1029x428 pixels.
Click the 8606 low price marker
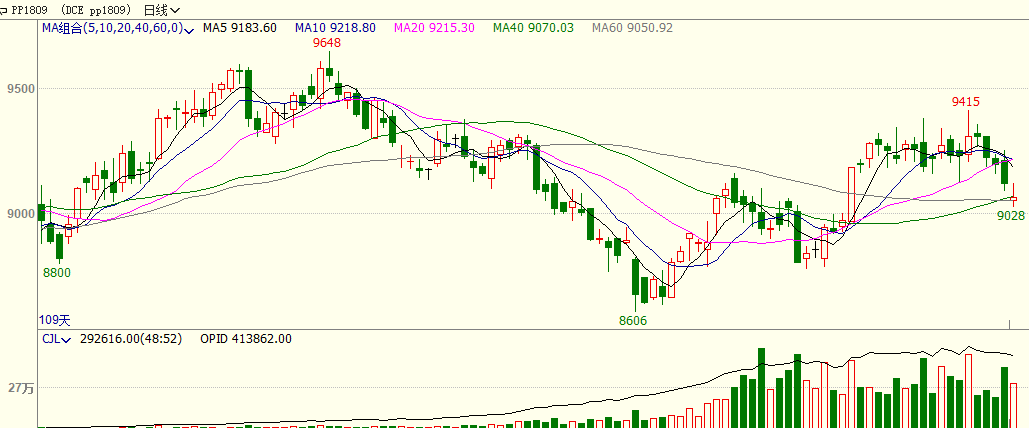(x=633, y=321)
